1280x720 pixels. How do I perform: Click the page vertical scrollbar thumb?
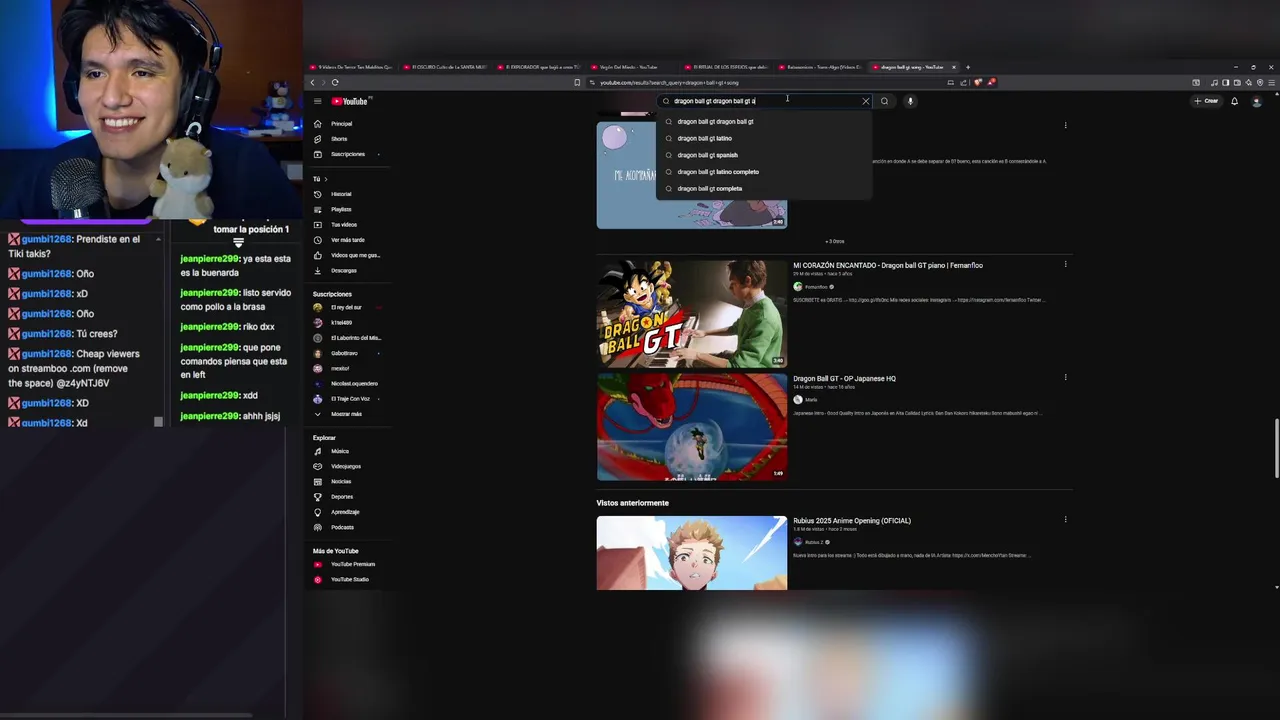pos(1276,449)
